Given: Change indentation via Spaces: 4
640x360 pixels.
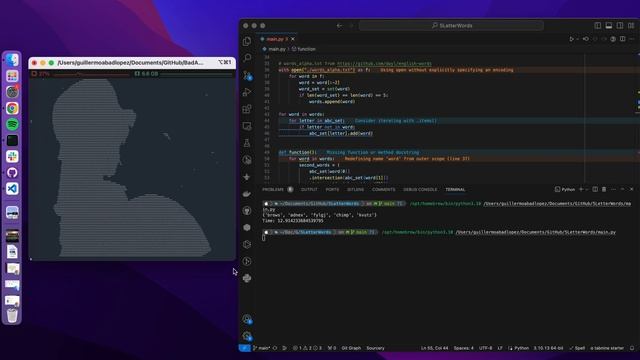Looking at the screenshot, I should pos(464,348).
